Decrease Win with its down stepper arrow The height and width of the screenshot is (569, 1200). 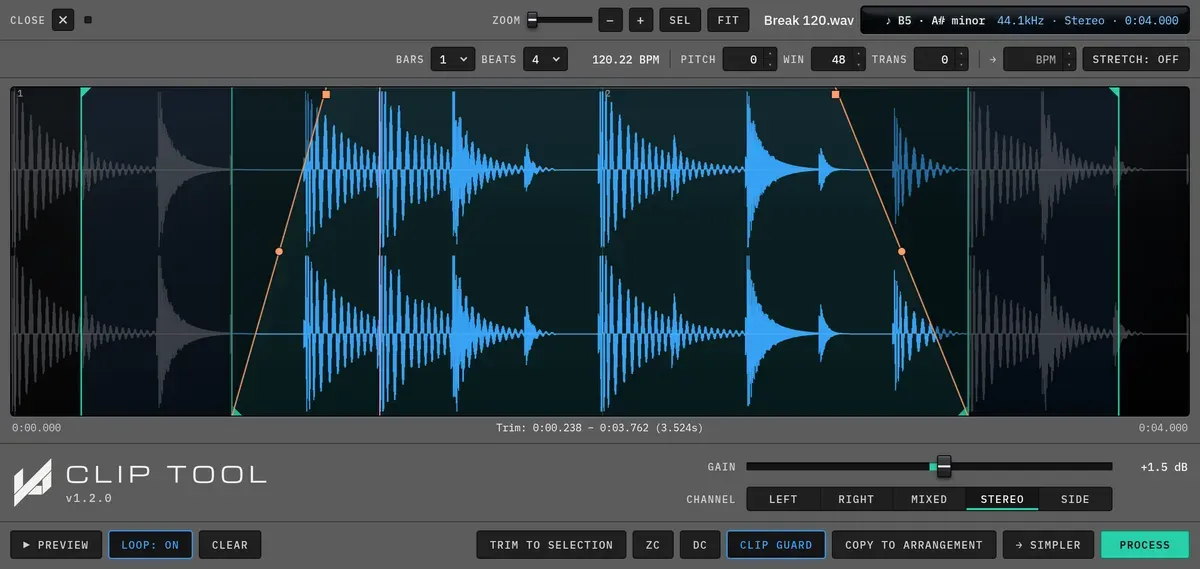(859, 65)
